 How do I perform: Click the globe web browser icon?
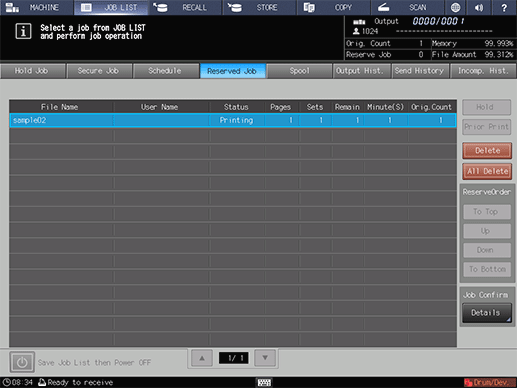click(455, 7)
